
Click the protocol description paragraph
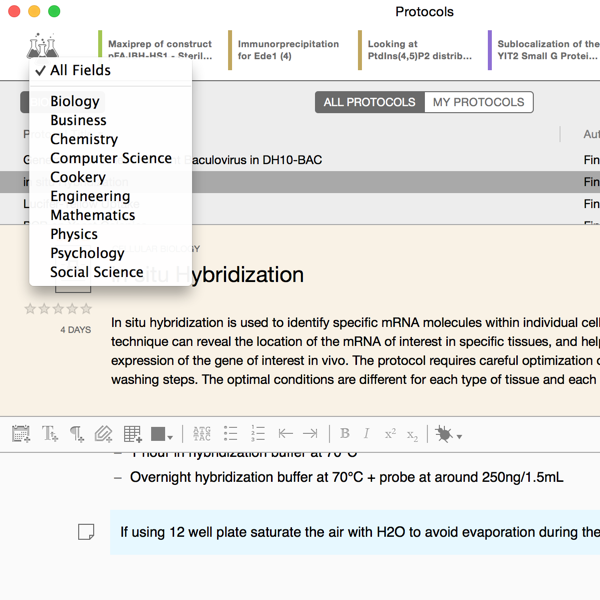pyautogui.click(x=355, y=351)
